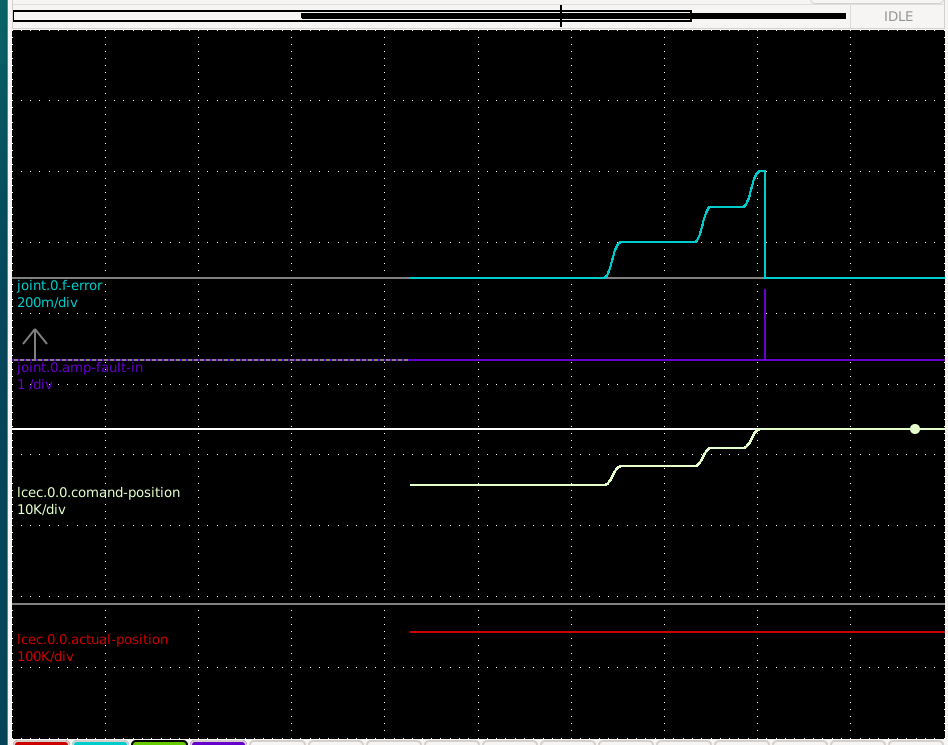The image size is (948, 745).
Task: Click the purple amp-fault-in spike
Action: pyautogui.click(x=765, y=325)
